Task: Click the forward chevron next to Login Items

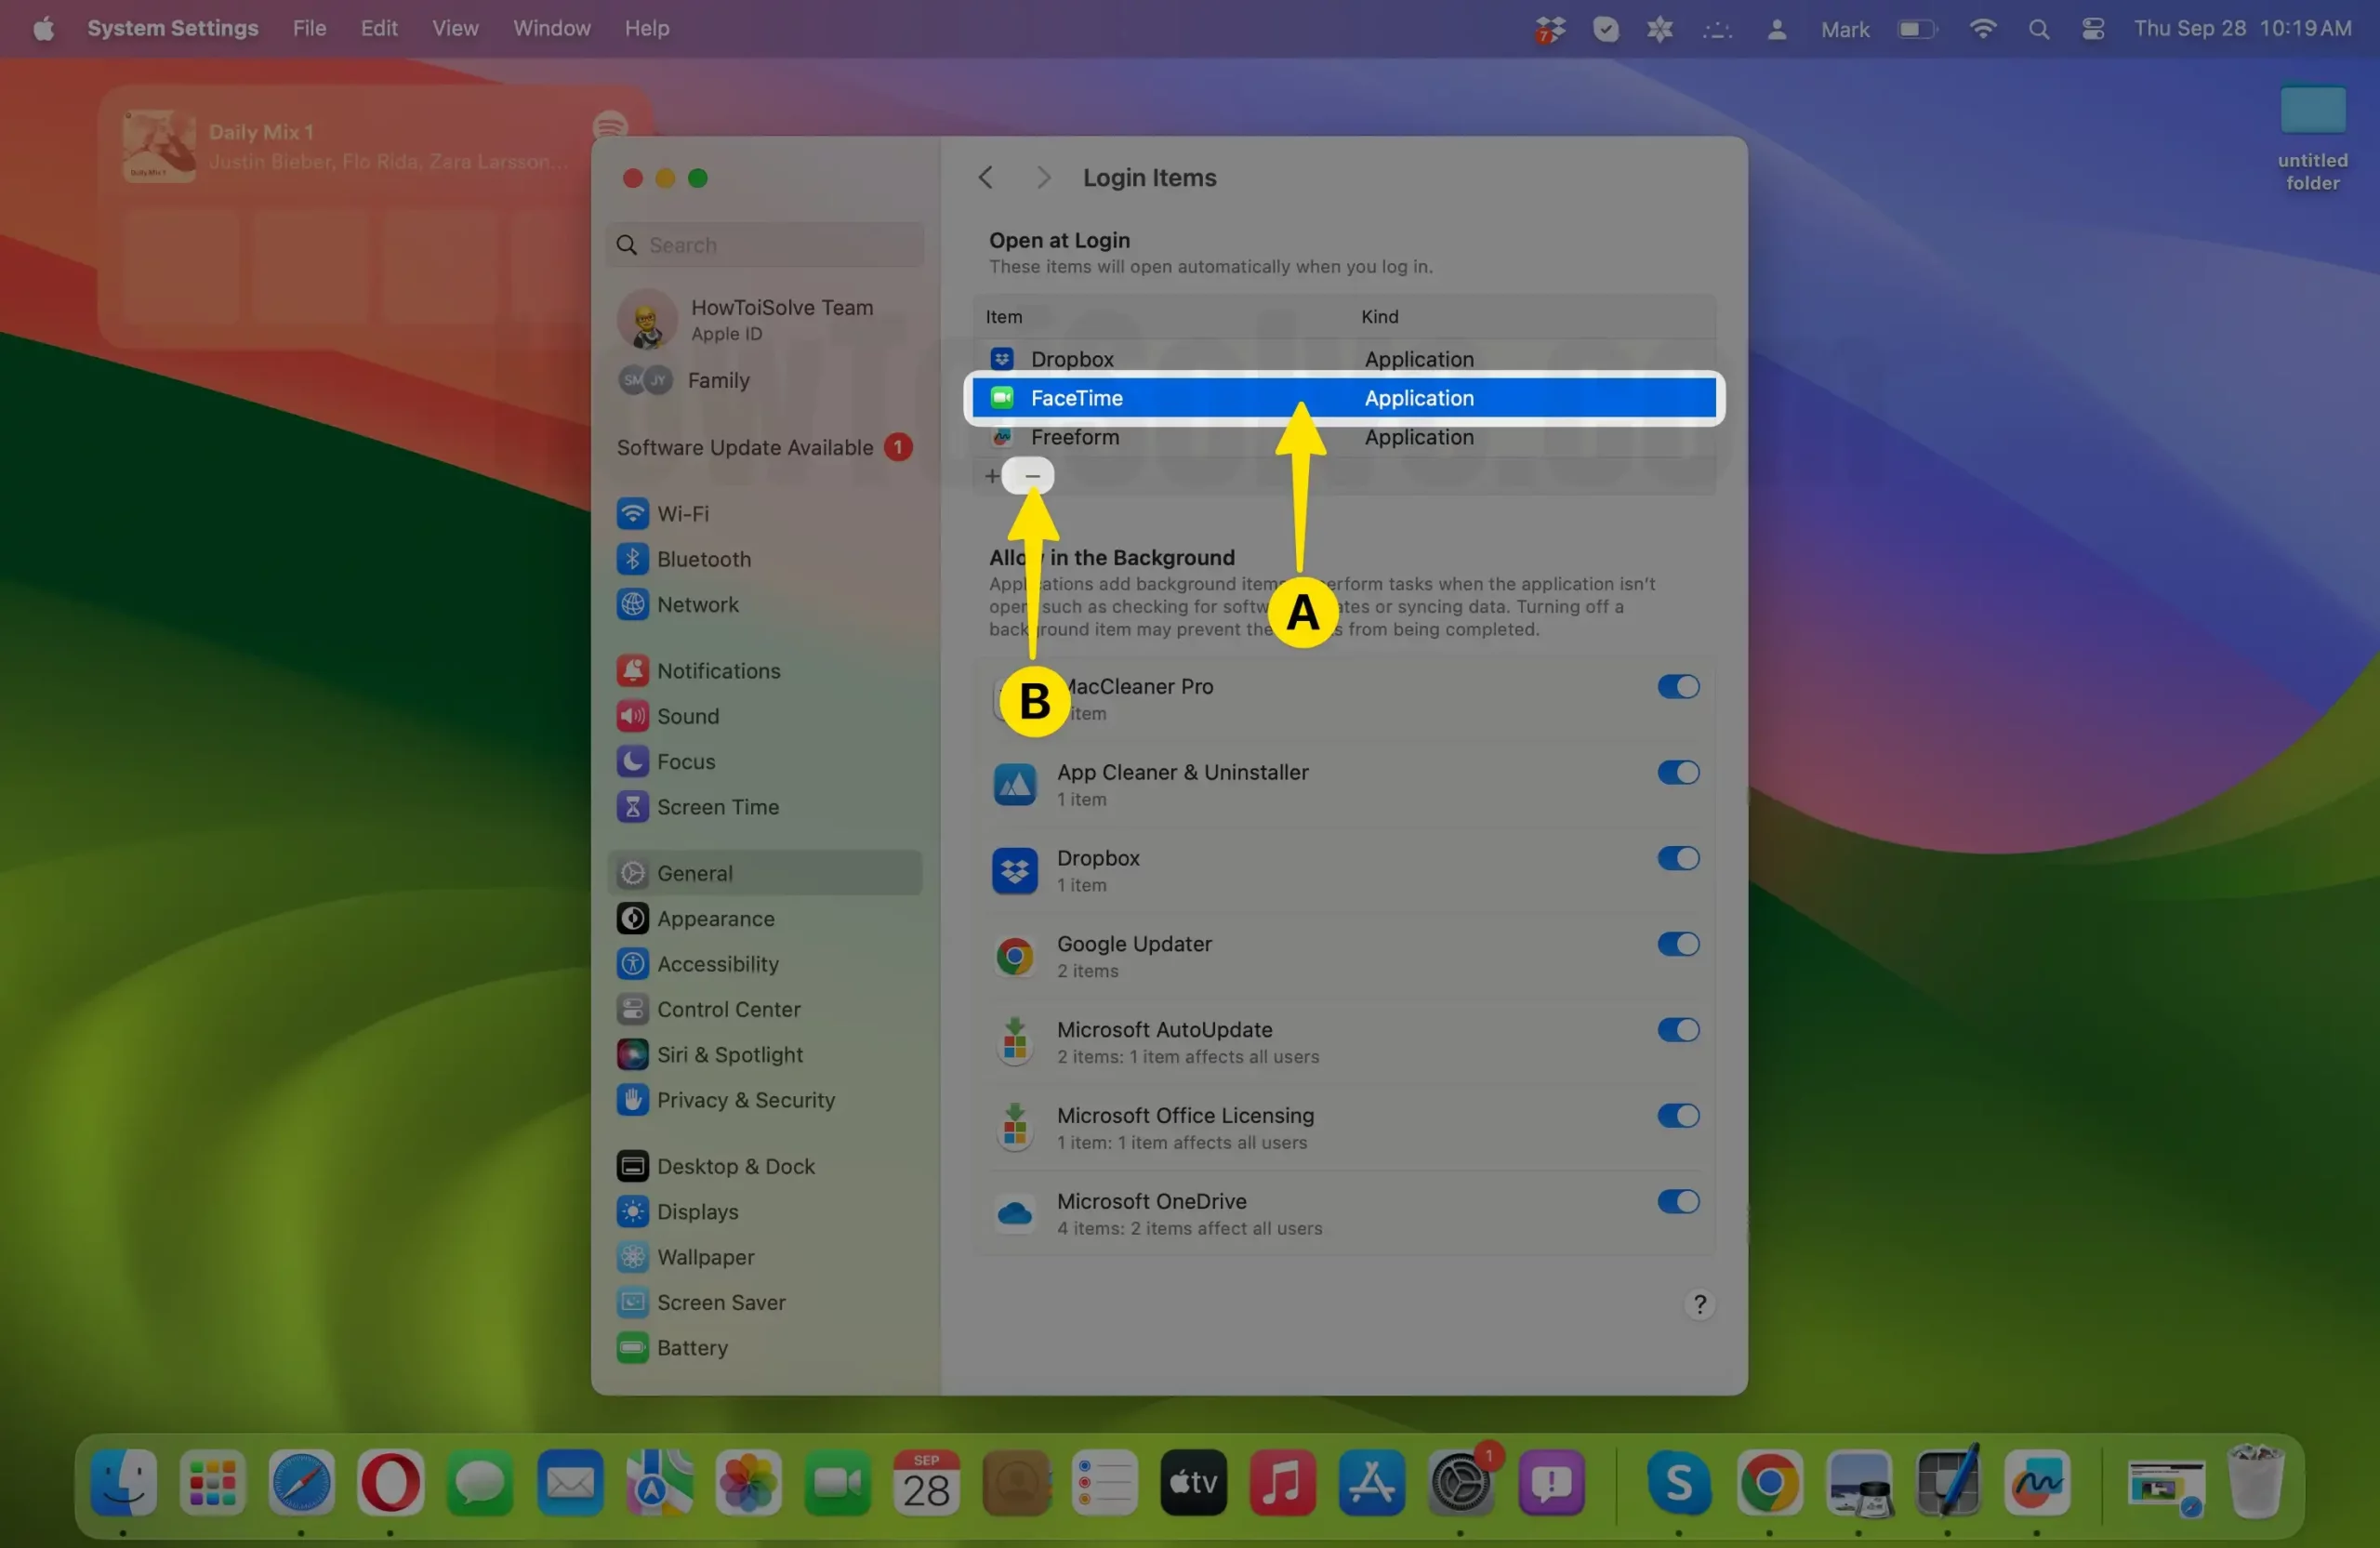Action: 1043,178
